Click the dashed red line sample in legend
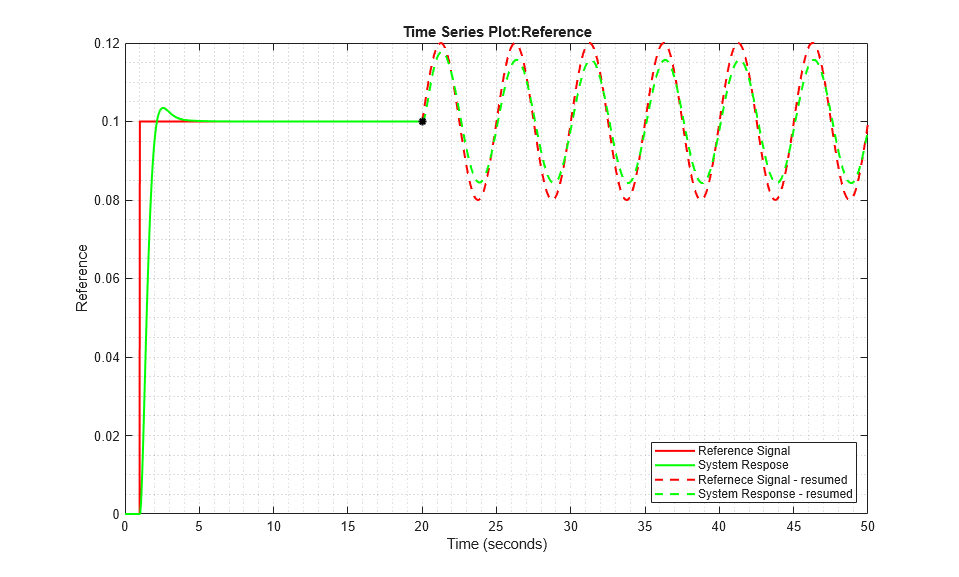The height and width of the screenshot is (577, 959). click(x=674, y=480)
